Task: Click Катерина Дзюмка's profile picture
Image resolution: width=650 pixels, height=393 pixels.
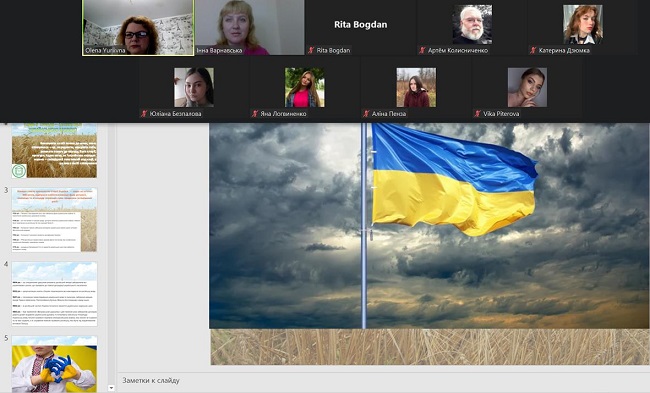Action: (583, 24)
